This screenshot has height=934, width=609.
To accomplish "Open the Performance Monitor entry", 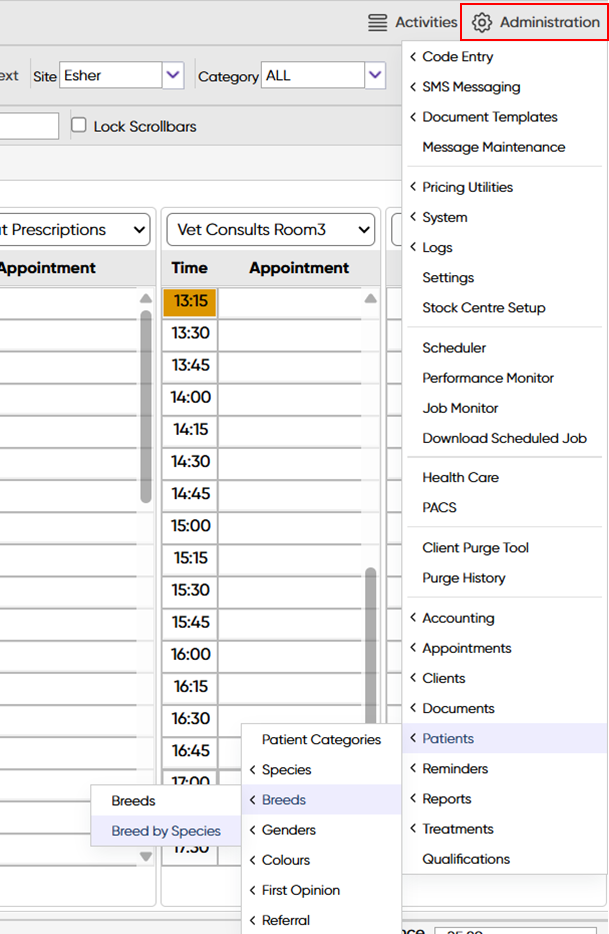I will (487, 378).
